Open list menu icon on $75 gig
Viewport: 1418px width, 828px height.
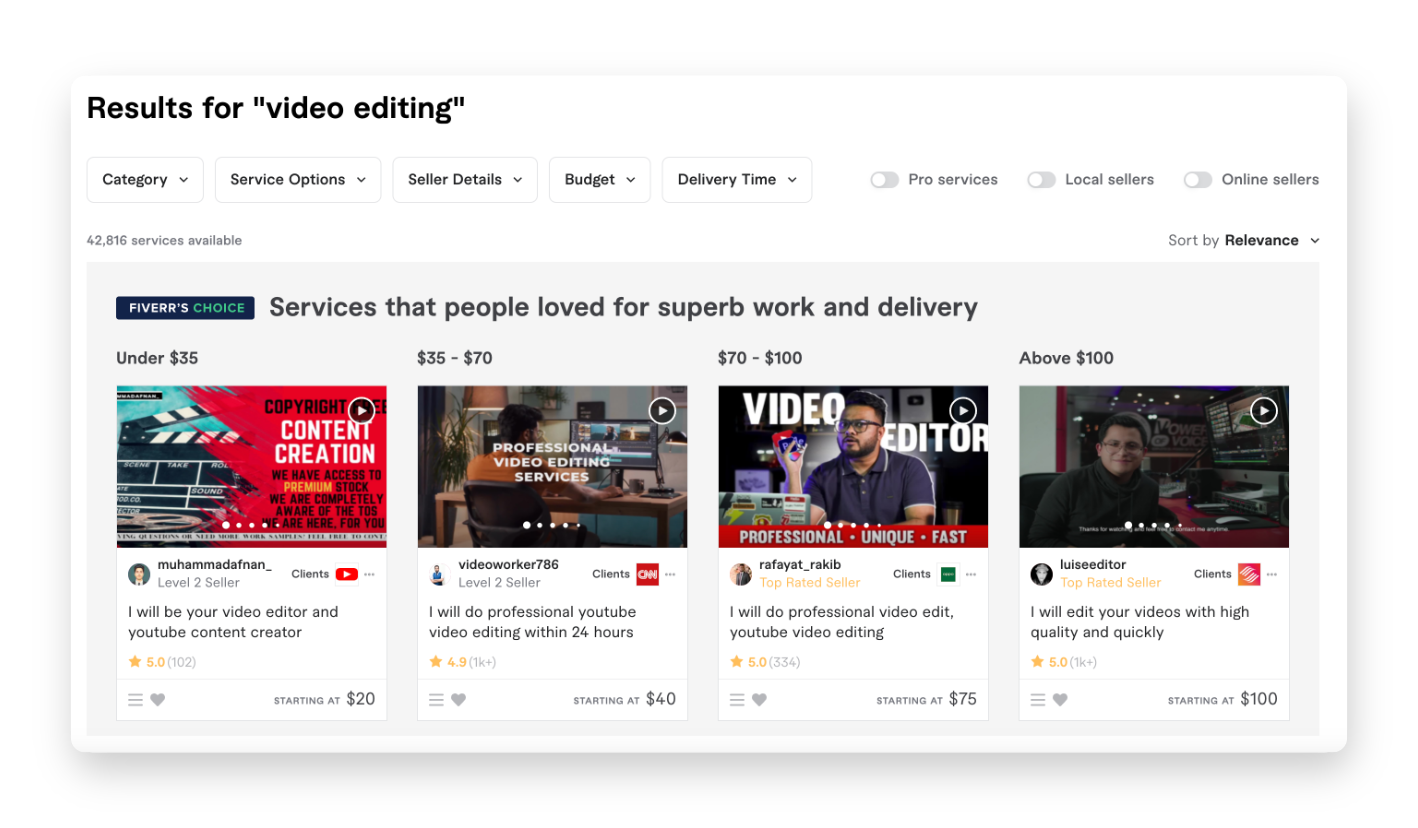click(738, 700)
